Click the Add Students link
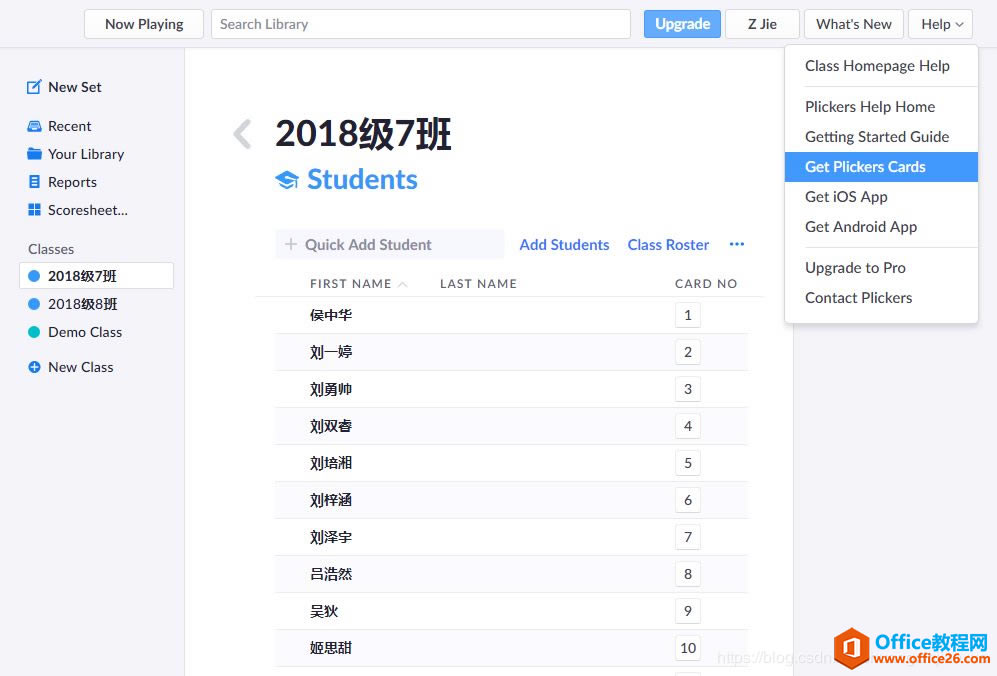 (x=564, y=244)
